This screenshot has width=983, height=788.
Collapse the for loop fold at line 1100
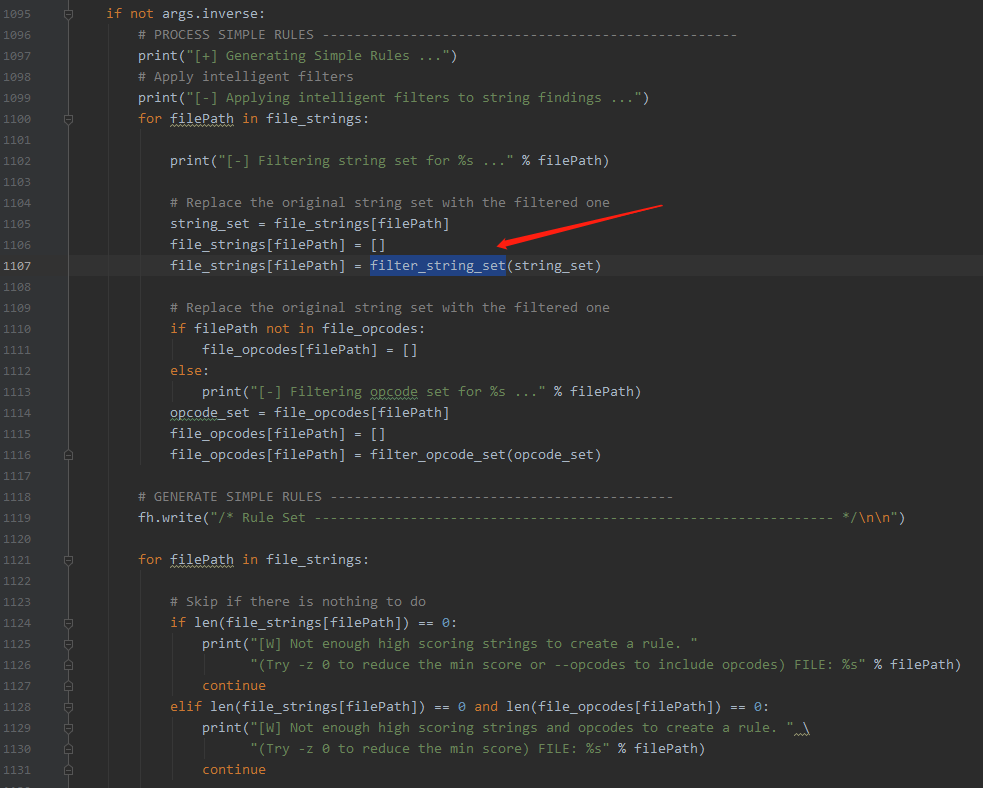click(68, 119)
